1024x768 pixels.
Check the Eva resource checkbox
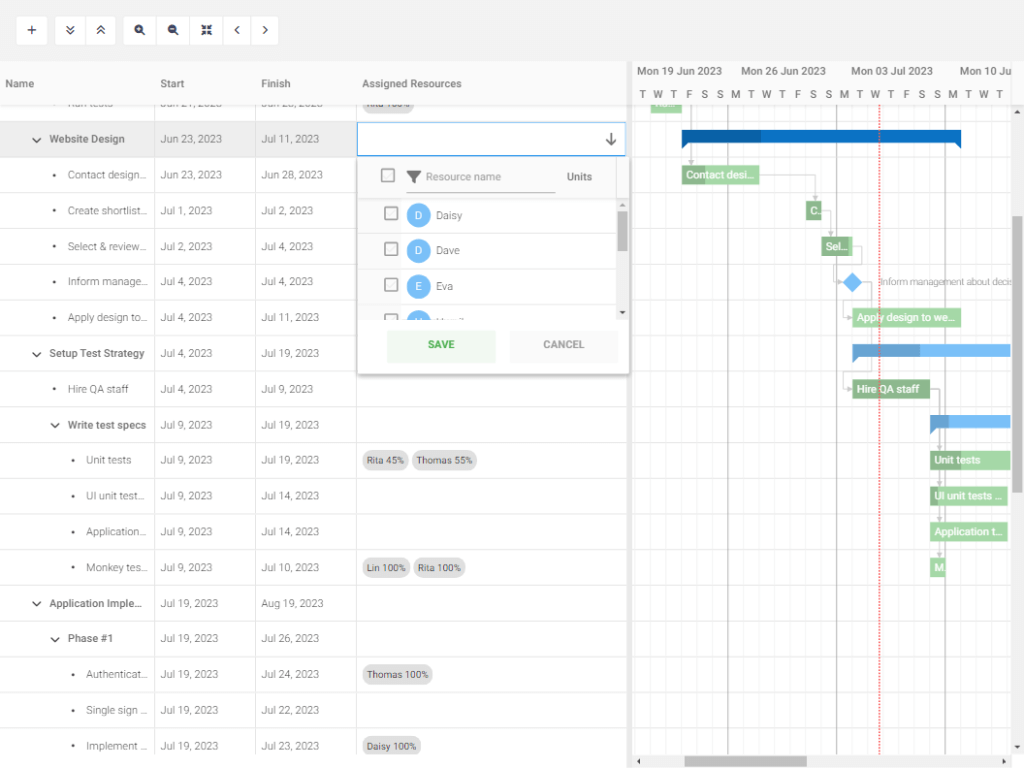[391, 285]
